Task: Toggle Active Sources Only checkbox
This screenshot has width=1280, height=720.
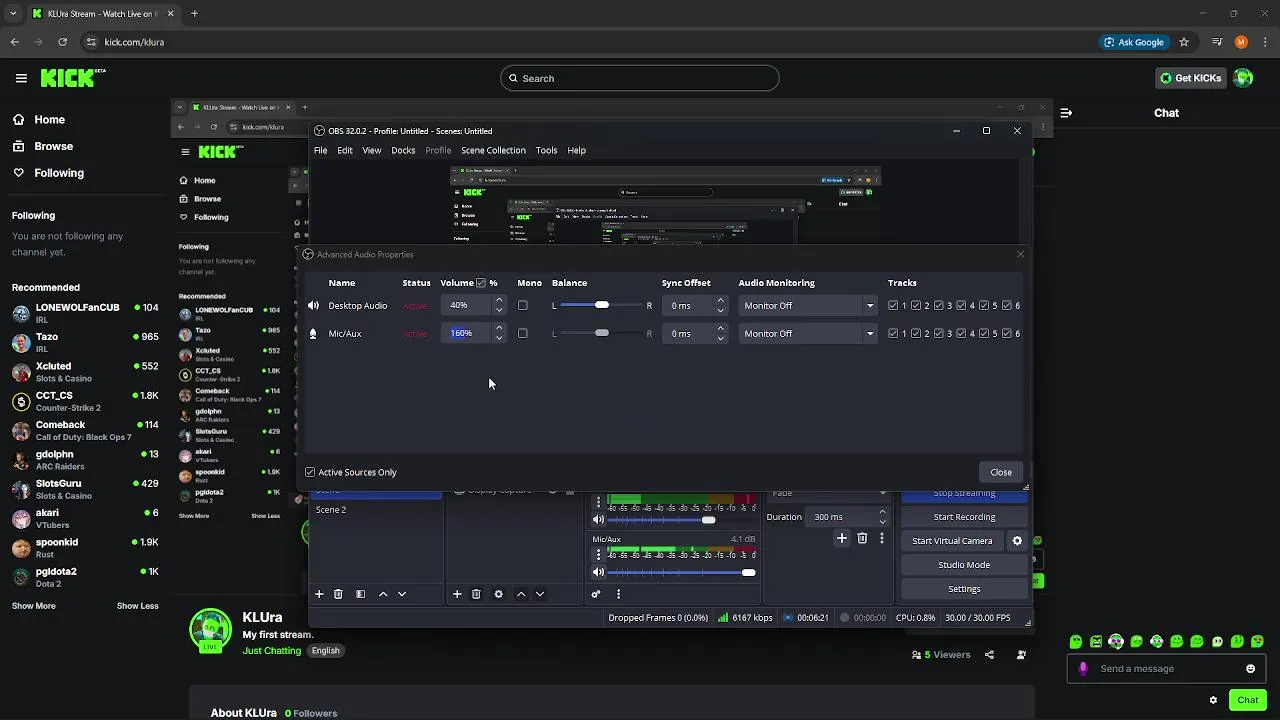Action: click(310, 472)
